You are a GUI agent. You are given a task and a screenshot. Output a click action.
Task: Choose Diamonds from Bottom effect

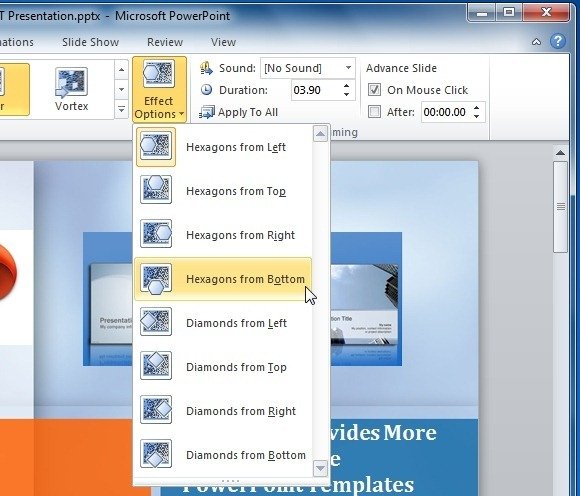pos(223,455)
